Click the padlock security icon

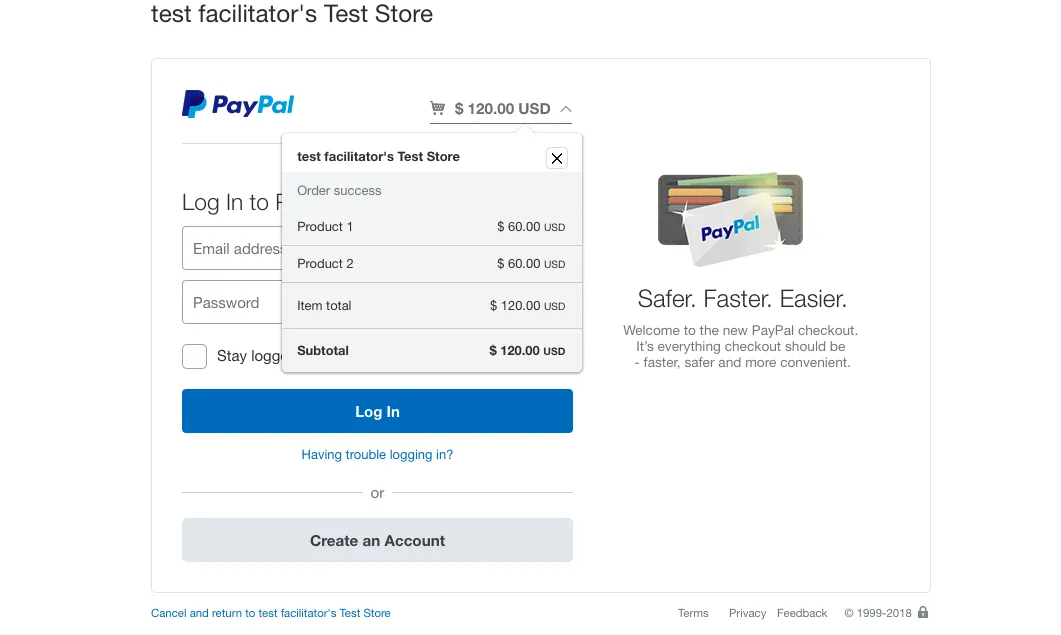[x=923, y=612]
